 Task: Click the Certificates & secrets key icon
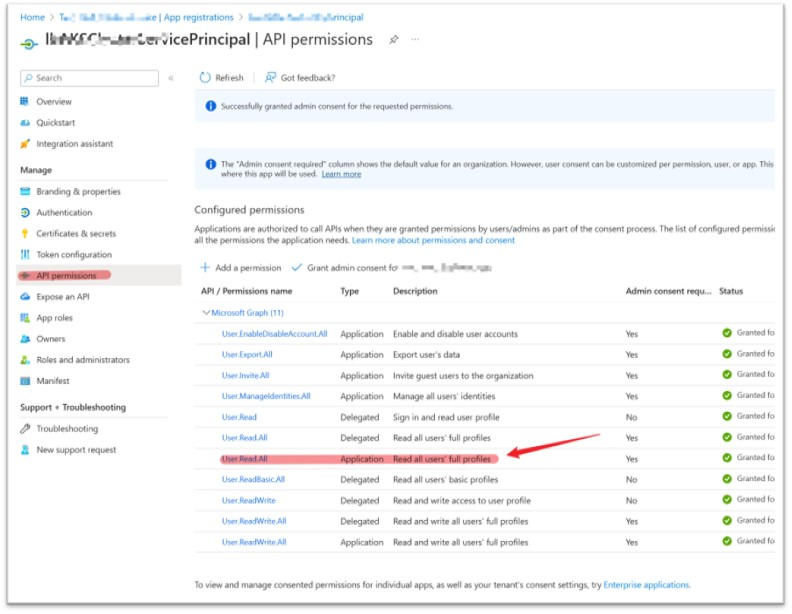click(26, 234)
